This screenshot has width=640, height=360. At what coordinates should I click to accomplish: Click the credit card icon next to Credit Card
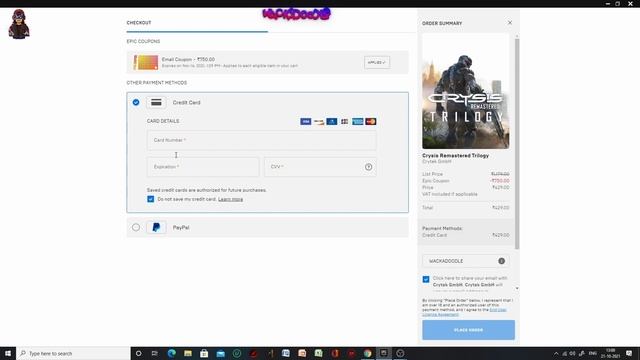pos(156,102)
